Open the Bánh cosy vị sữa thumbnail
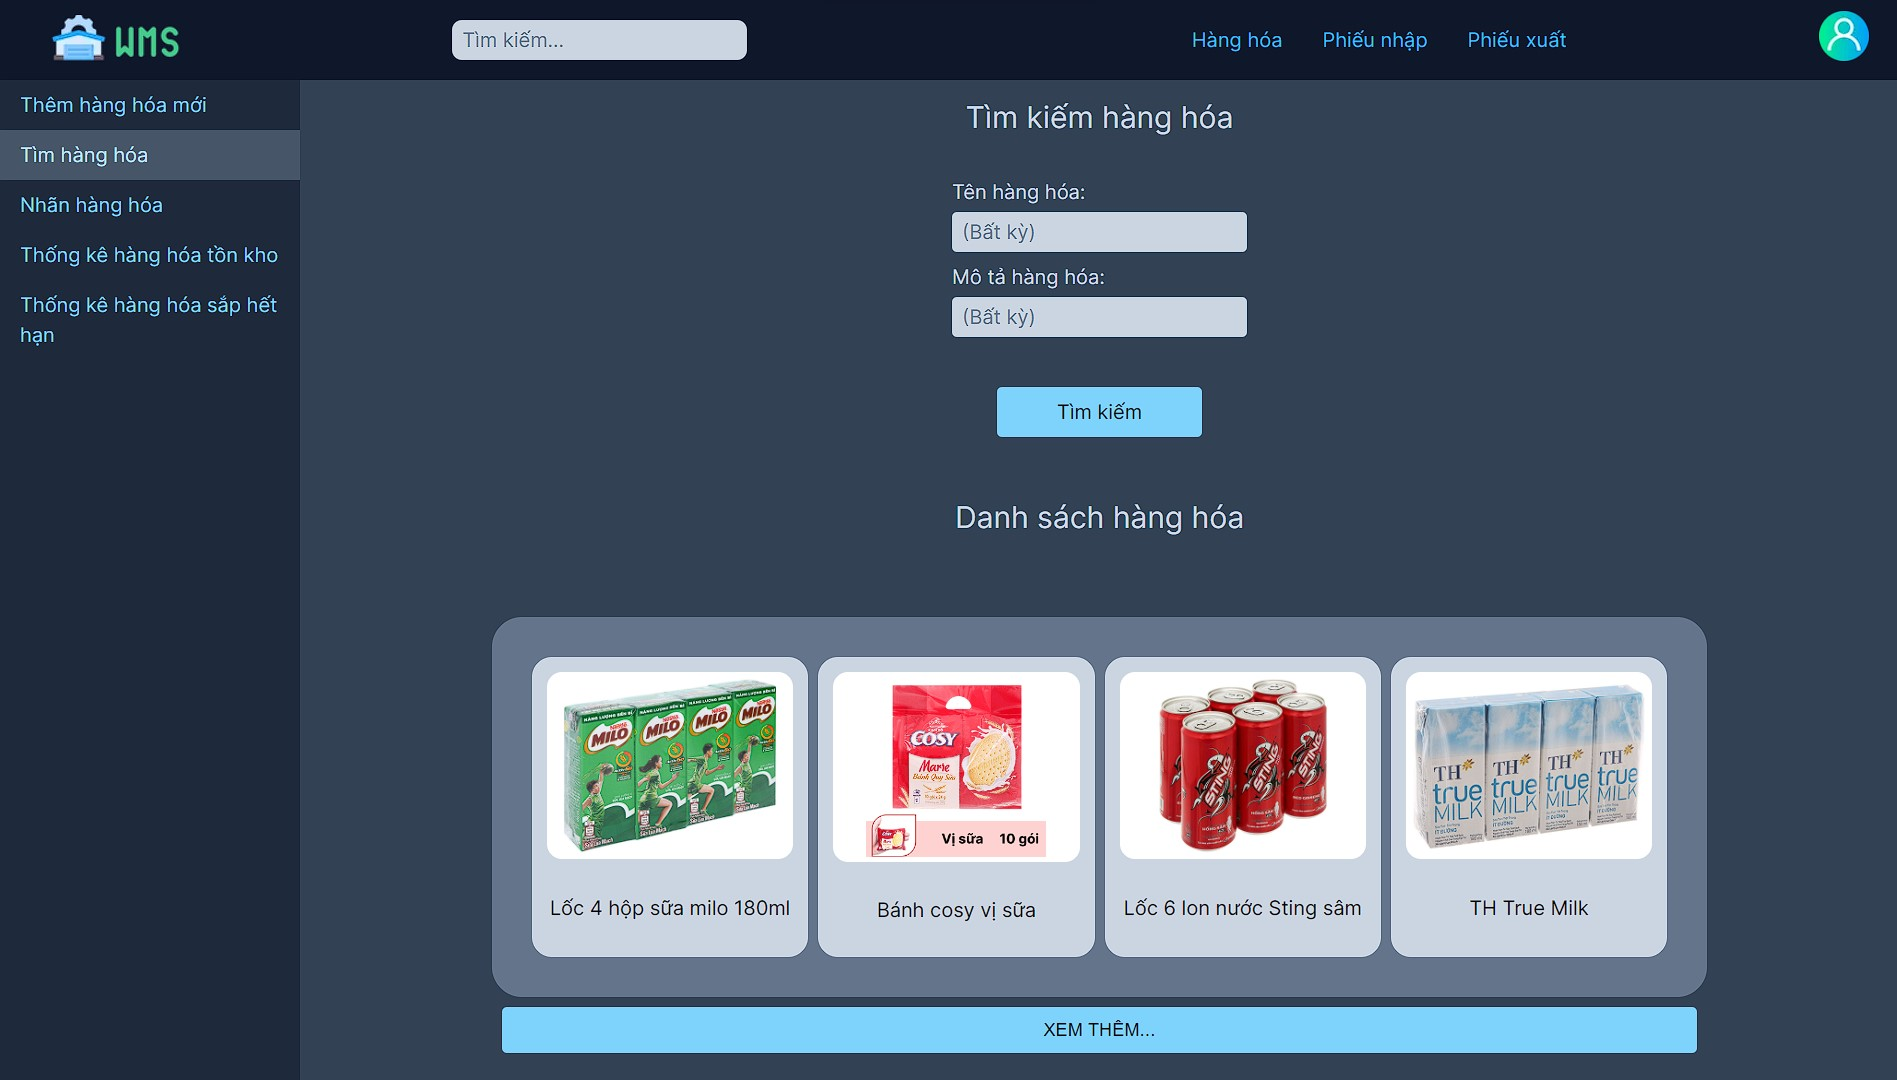This screenshot has height=1080, width=1897. pyautogui.click(x=955, y=765)
